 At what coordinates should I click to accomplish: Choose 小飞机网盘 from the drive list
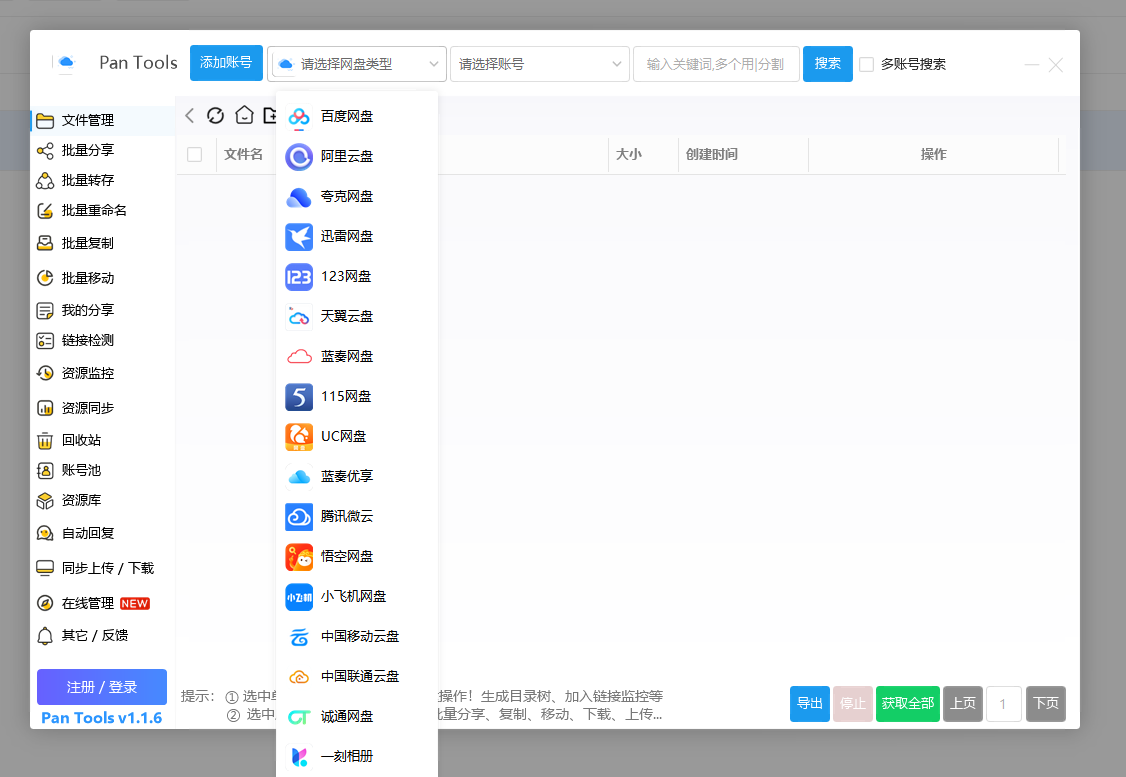pos(357,596)
